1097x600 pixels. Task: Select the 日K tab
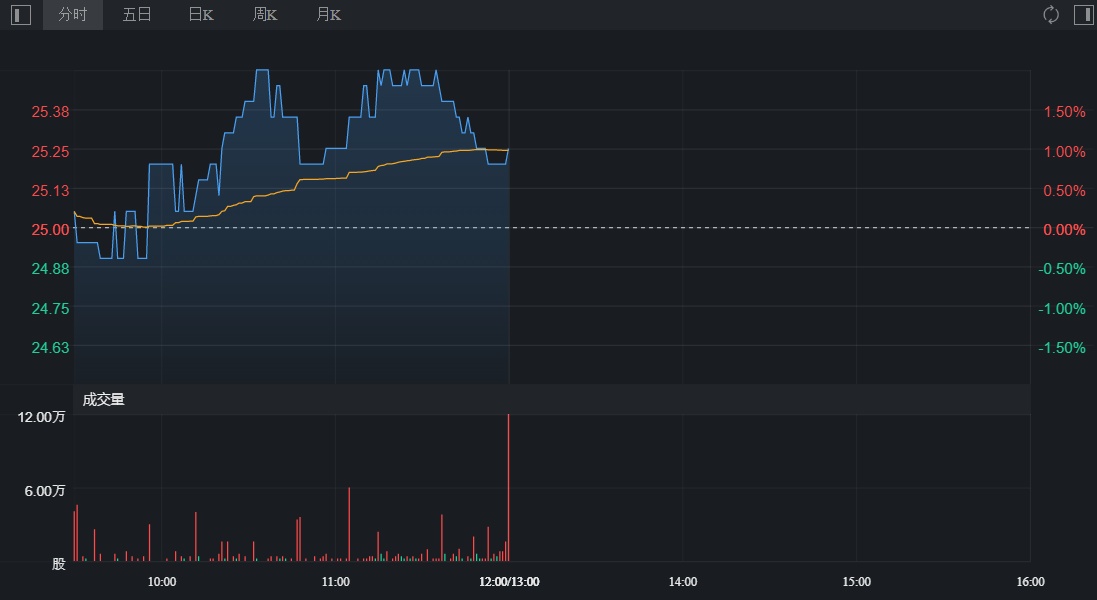tap(201, 15)
